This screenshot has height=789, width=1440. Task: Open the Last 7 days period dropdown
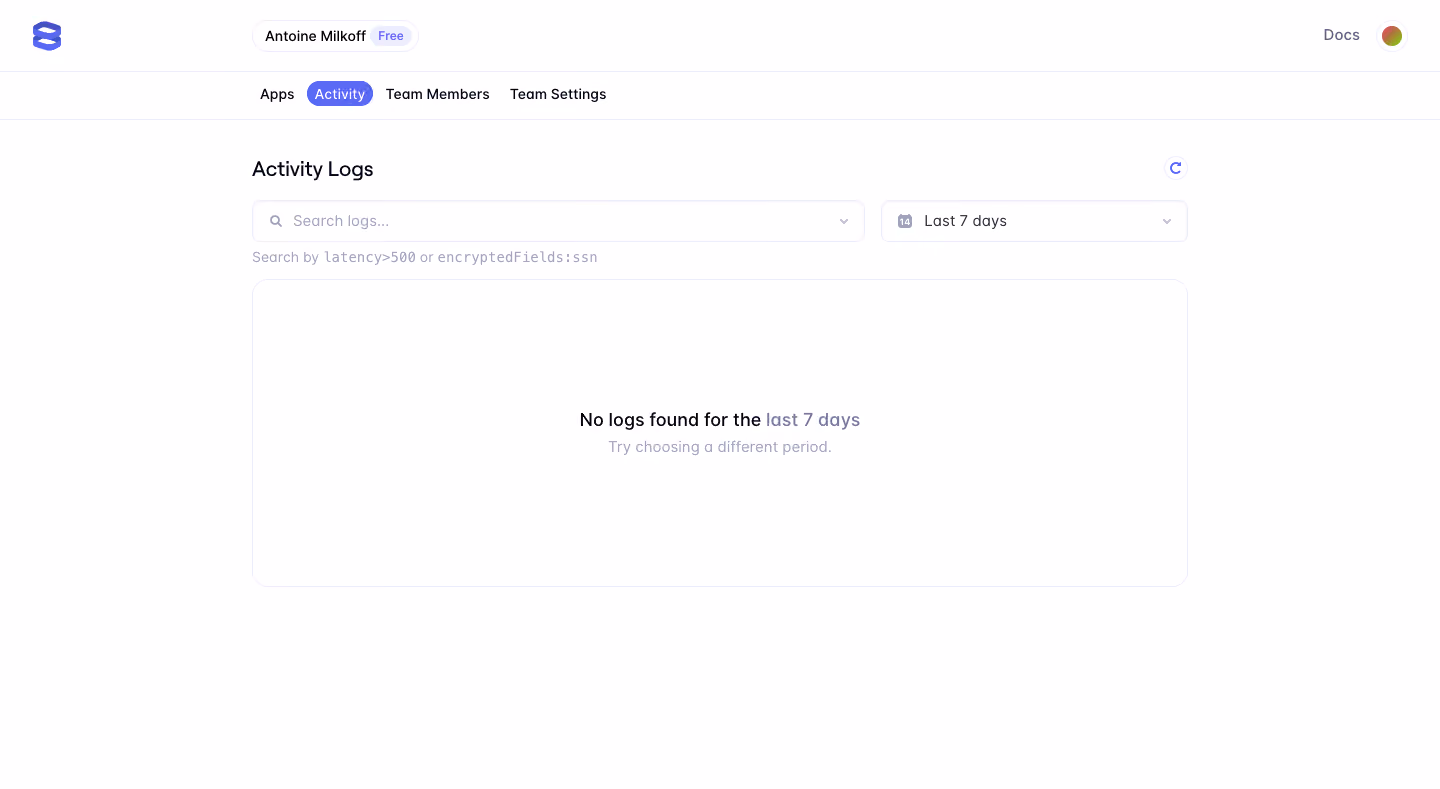[x=1034, y=221]
